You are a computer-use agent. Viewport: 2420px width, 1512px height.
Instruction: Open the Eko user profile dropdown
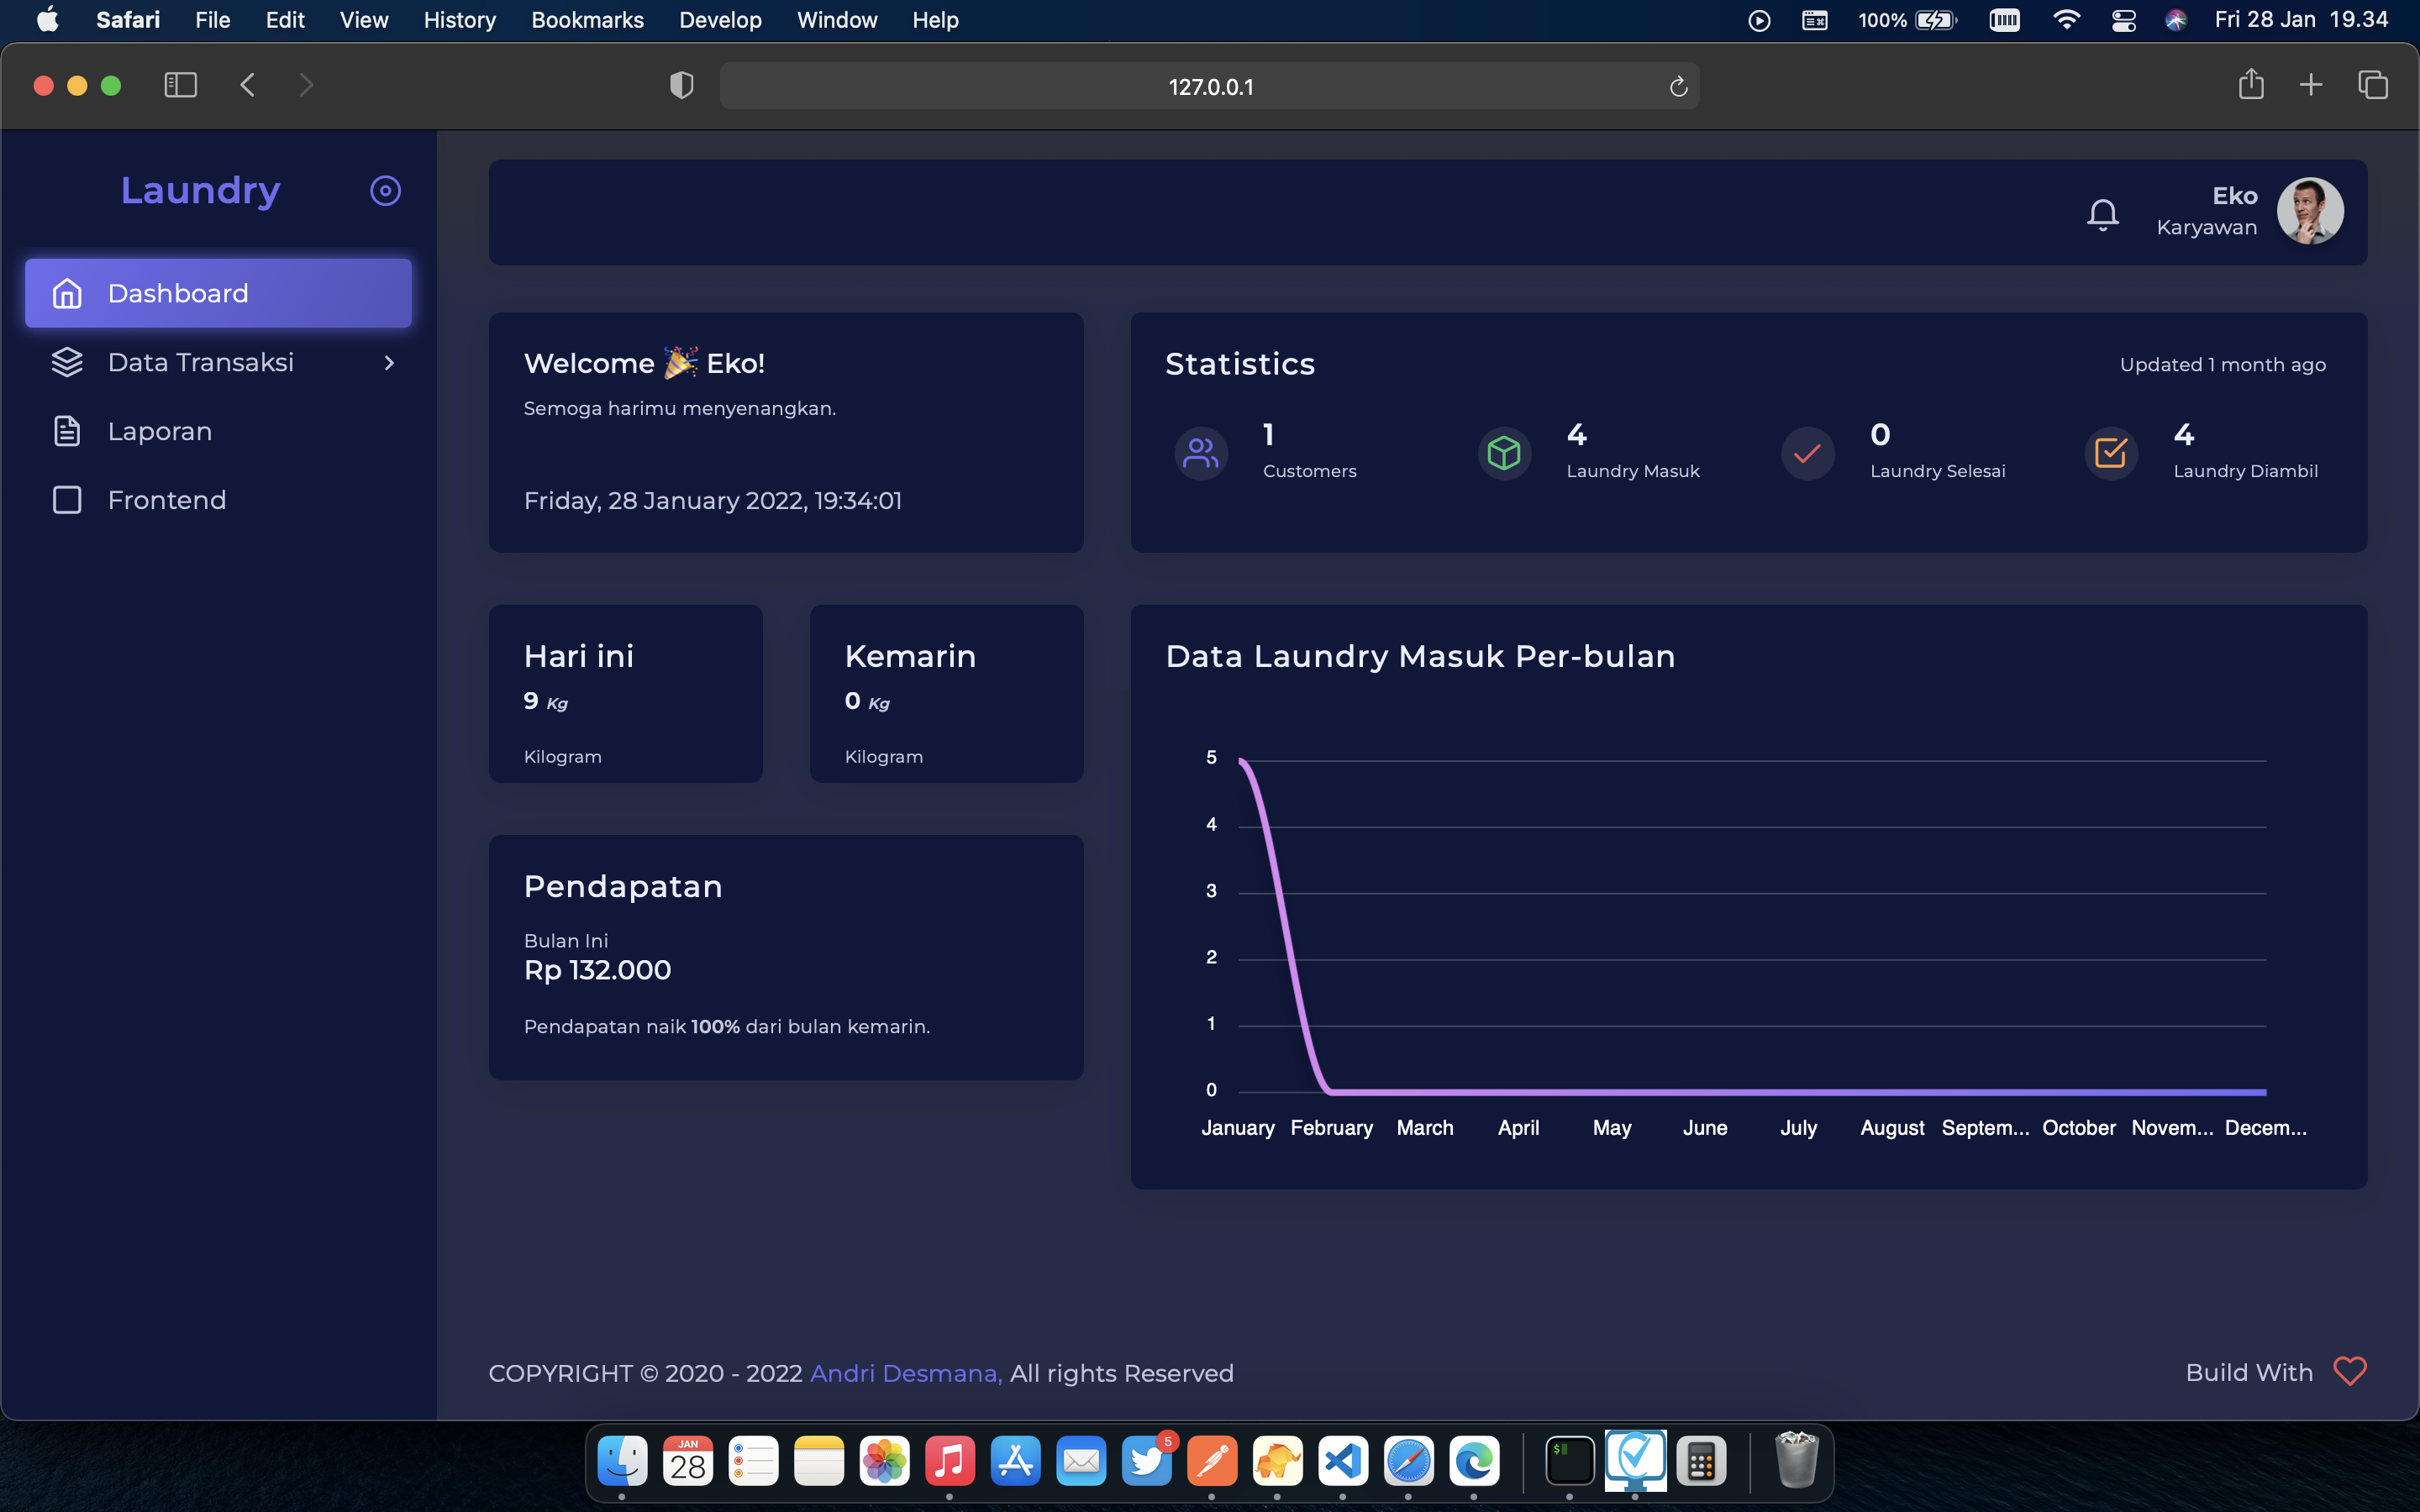click(x=2309, y=212)
